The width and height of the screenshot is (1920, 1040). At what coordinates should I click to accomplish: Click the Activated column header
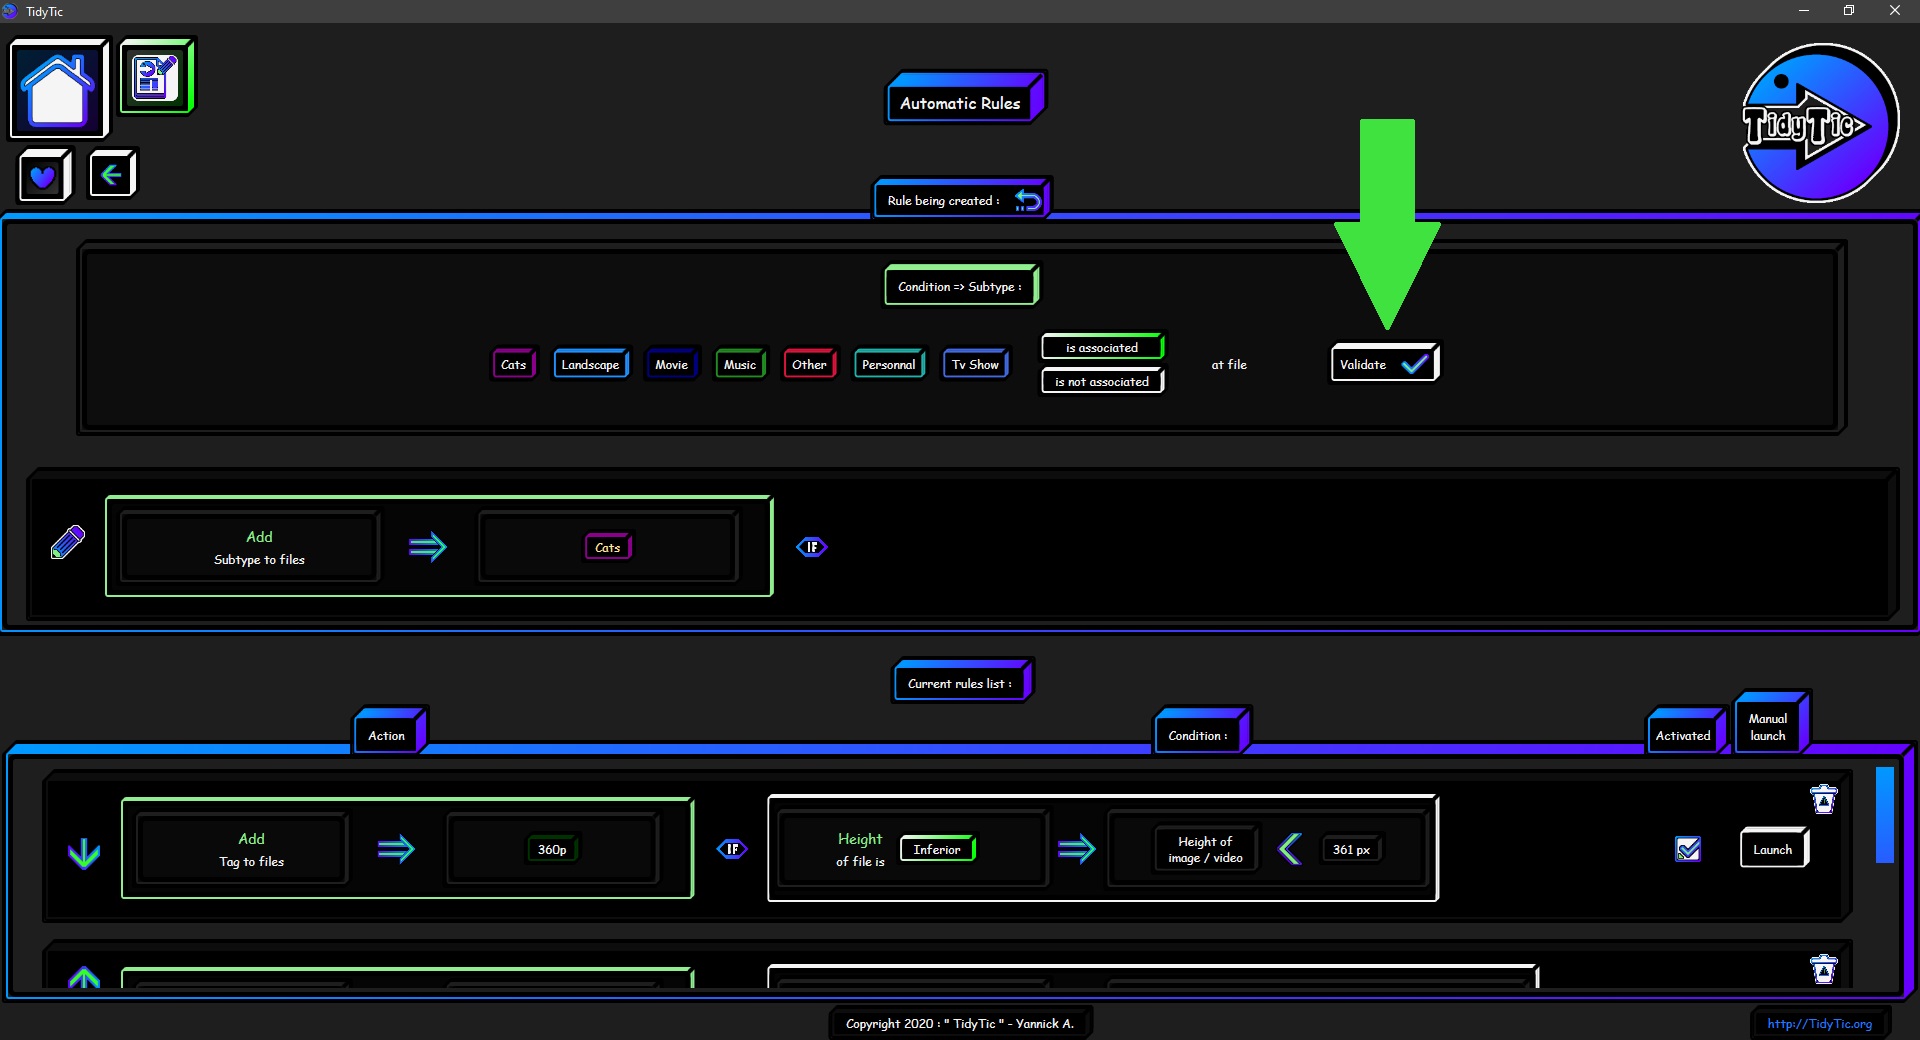click(x=1686, y=731)
